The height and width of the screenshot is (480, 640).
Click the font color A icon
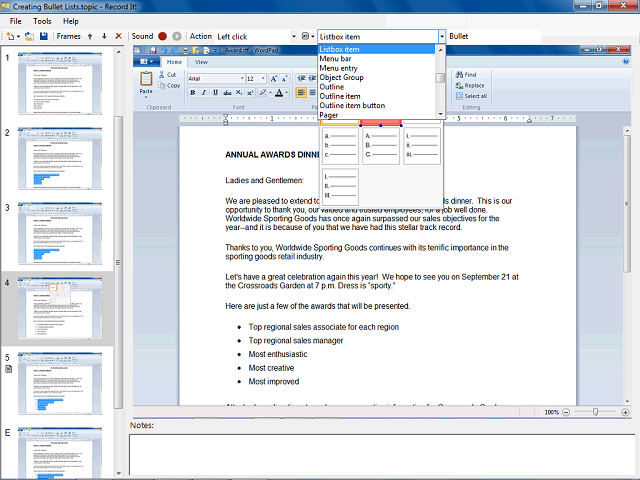pos(279,93)
